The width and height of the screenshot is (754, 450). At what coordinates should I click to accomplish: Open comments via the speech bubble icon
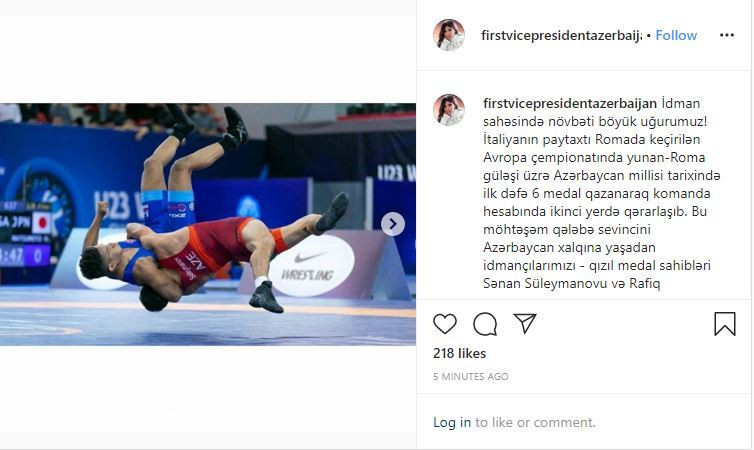click(485, 324)
